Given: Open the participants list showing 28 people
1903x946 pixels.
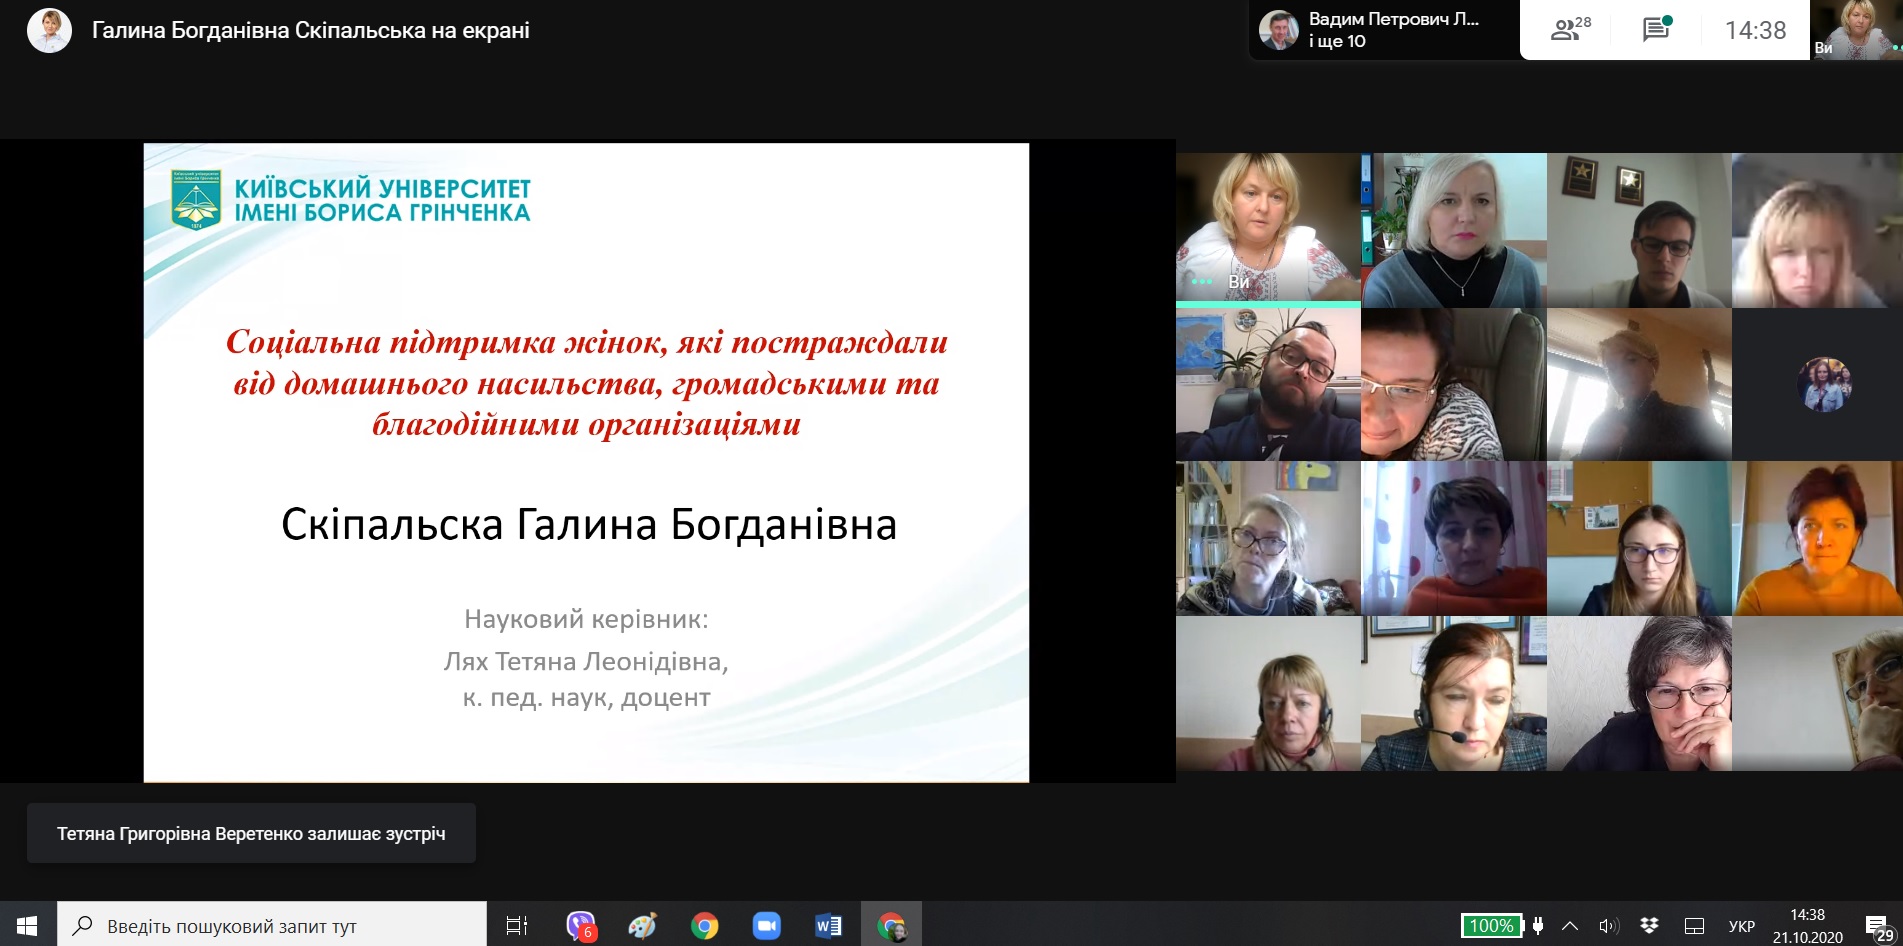Looking at the screenshot, I should [x=1569, y=30].
